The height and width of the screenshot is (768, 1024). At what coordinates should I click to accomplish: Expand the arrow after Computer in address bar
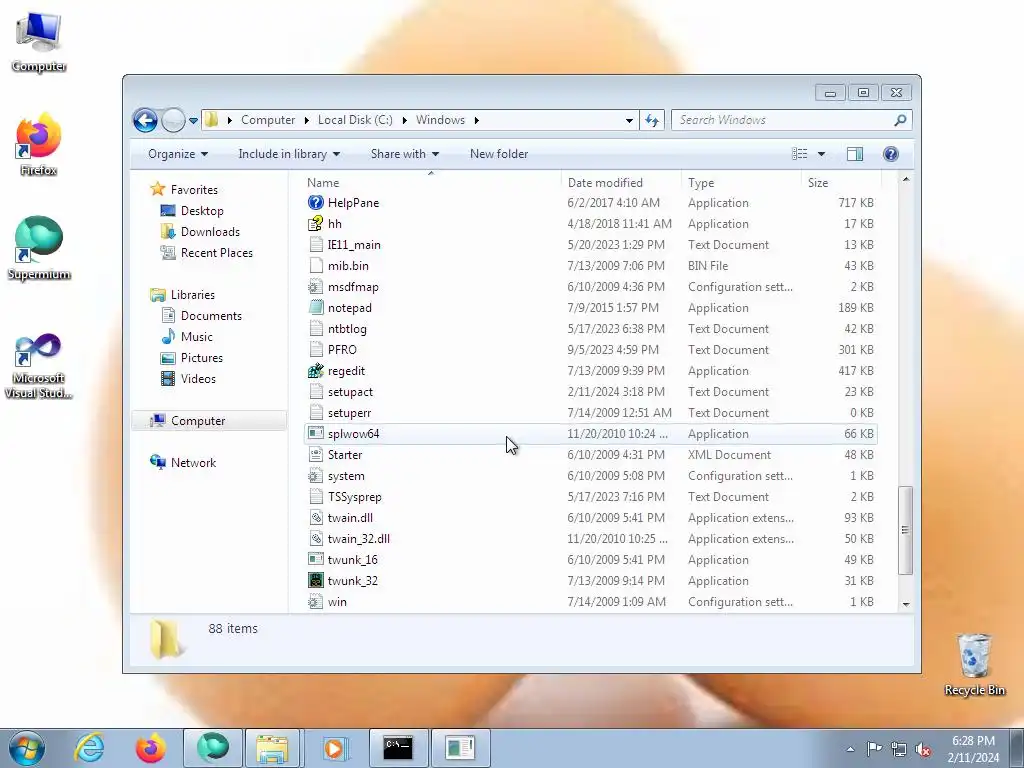[x=306, y=120]
